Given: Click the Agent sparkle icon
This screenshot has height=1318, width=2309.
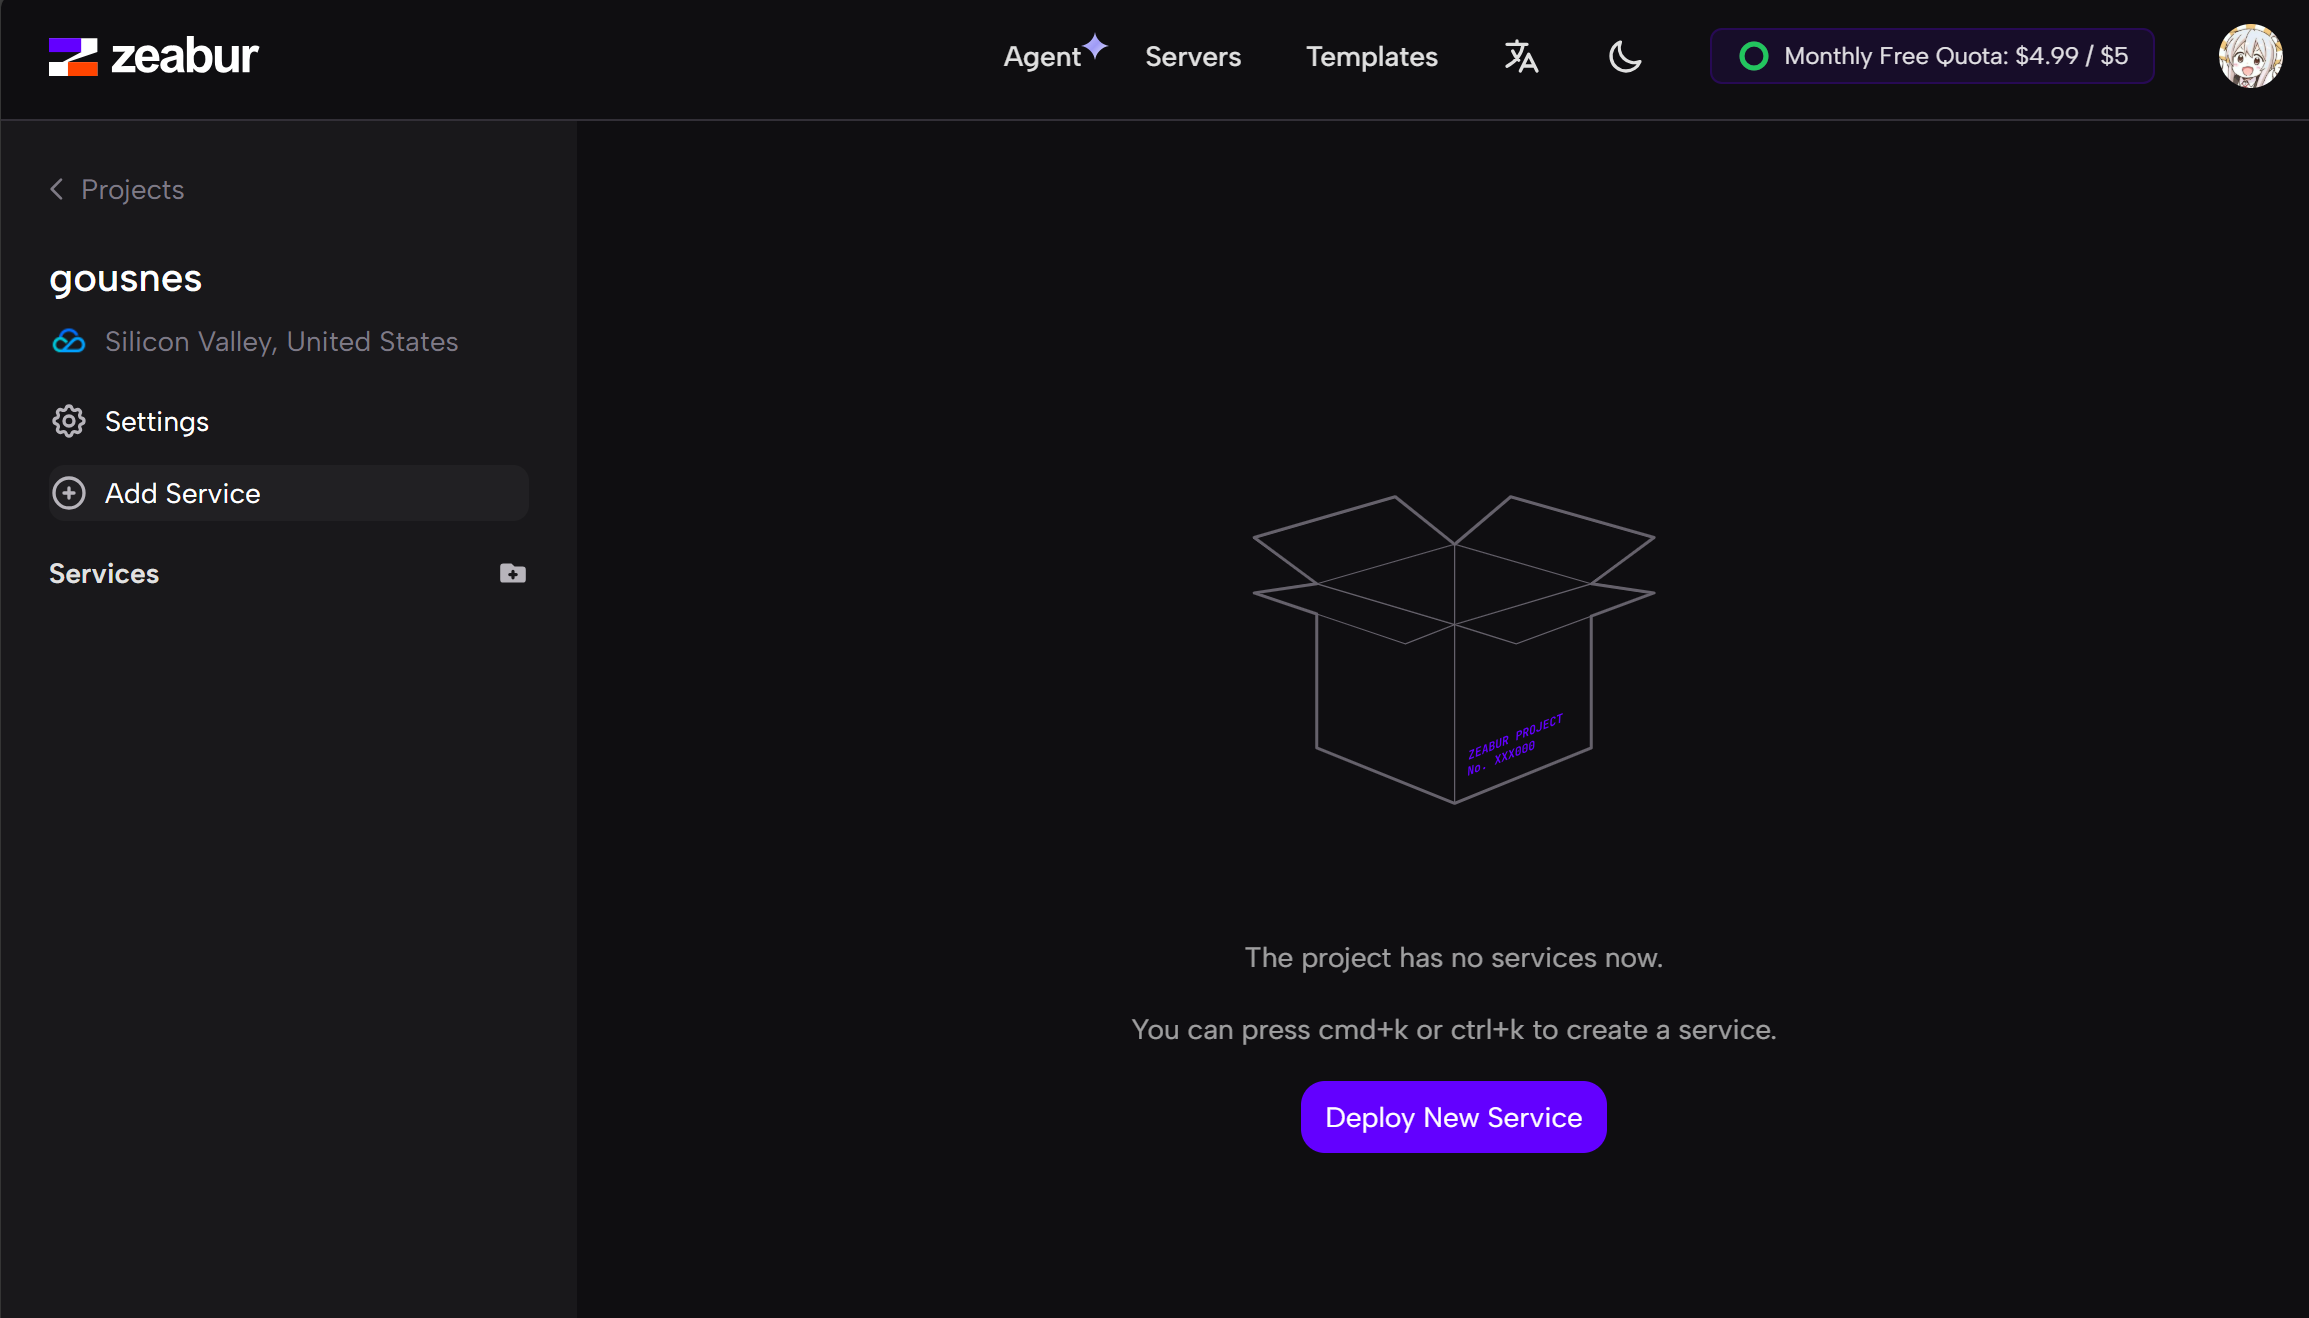Looking at the screenshot, I should [1096, 46].
